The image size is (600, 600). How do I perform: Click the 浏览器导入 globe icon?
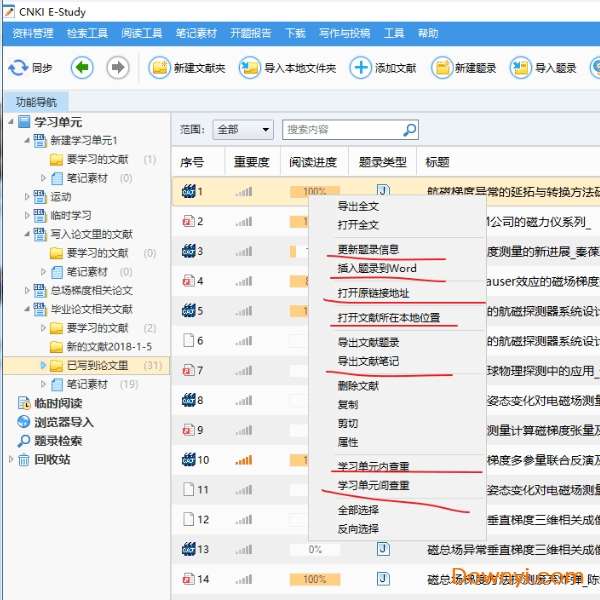(24, 422)
